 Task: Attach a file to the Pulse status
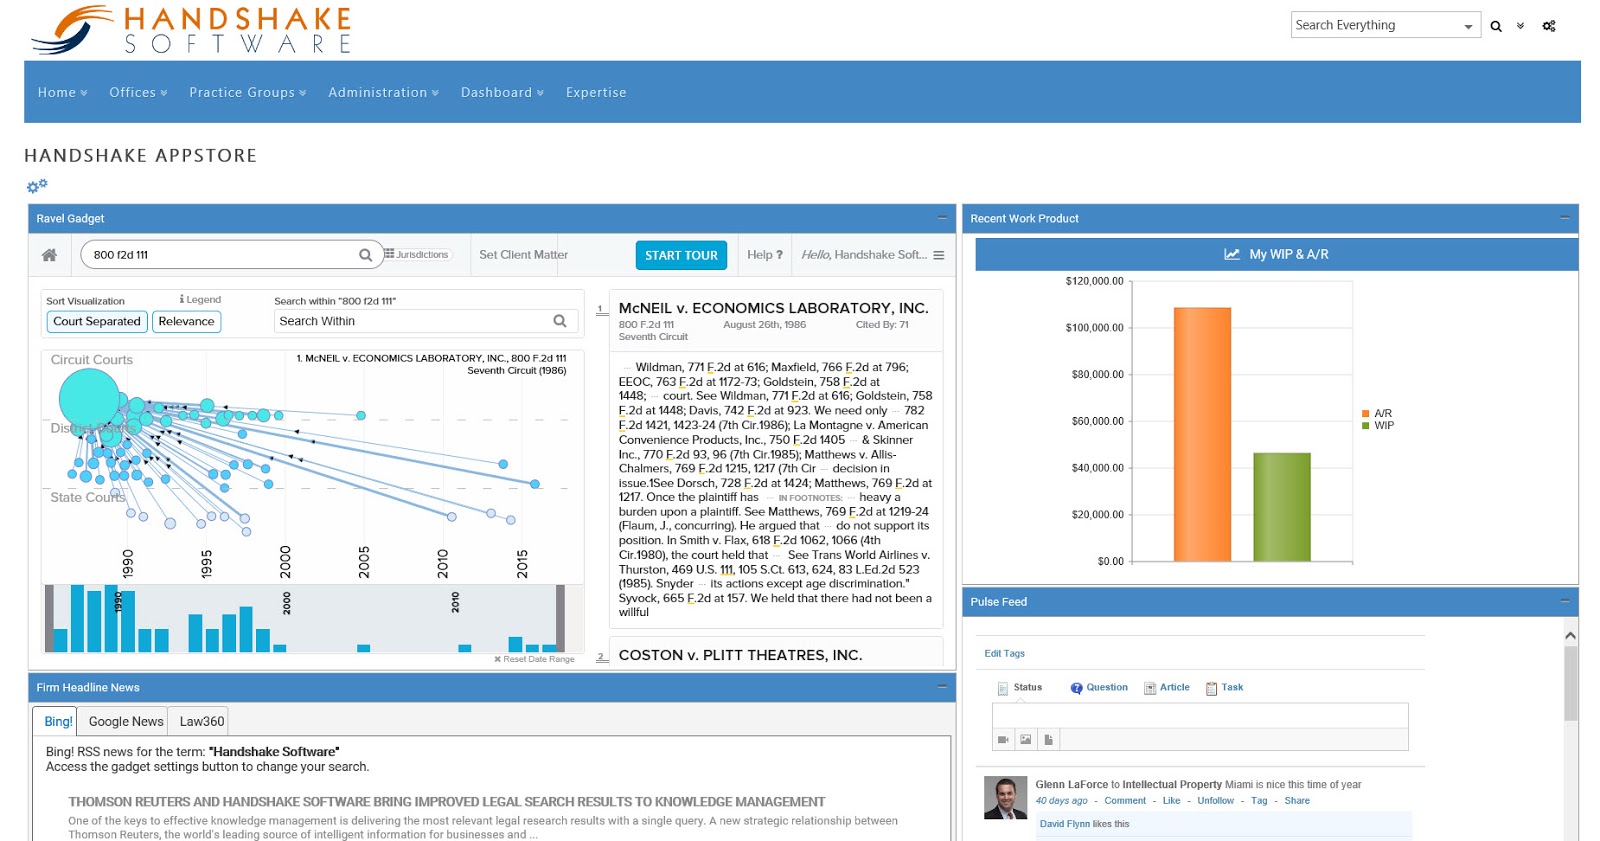click(x=1048, y=740)
